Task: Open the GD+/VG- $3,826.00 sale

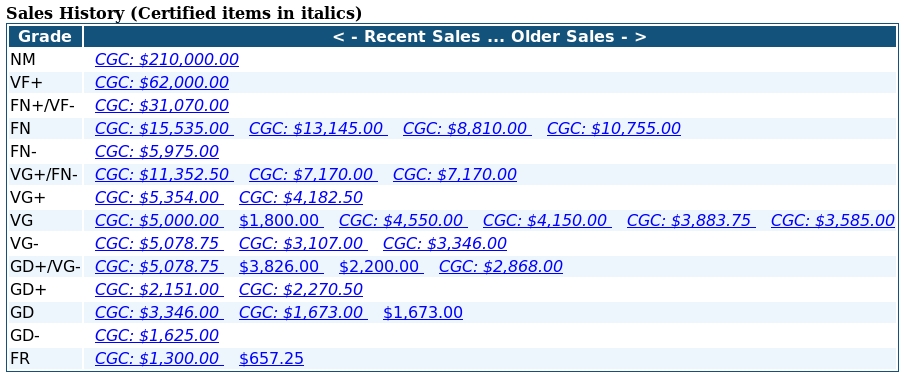Action: 281,266
